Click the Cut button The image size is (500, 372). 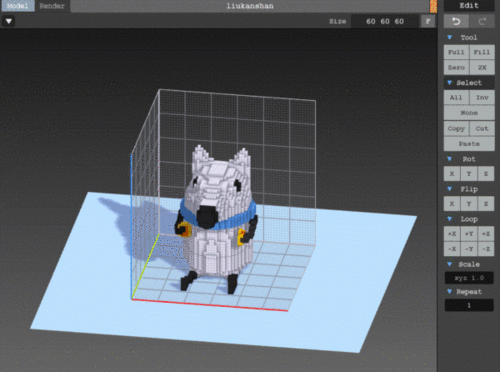482,128
